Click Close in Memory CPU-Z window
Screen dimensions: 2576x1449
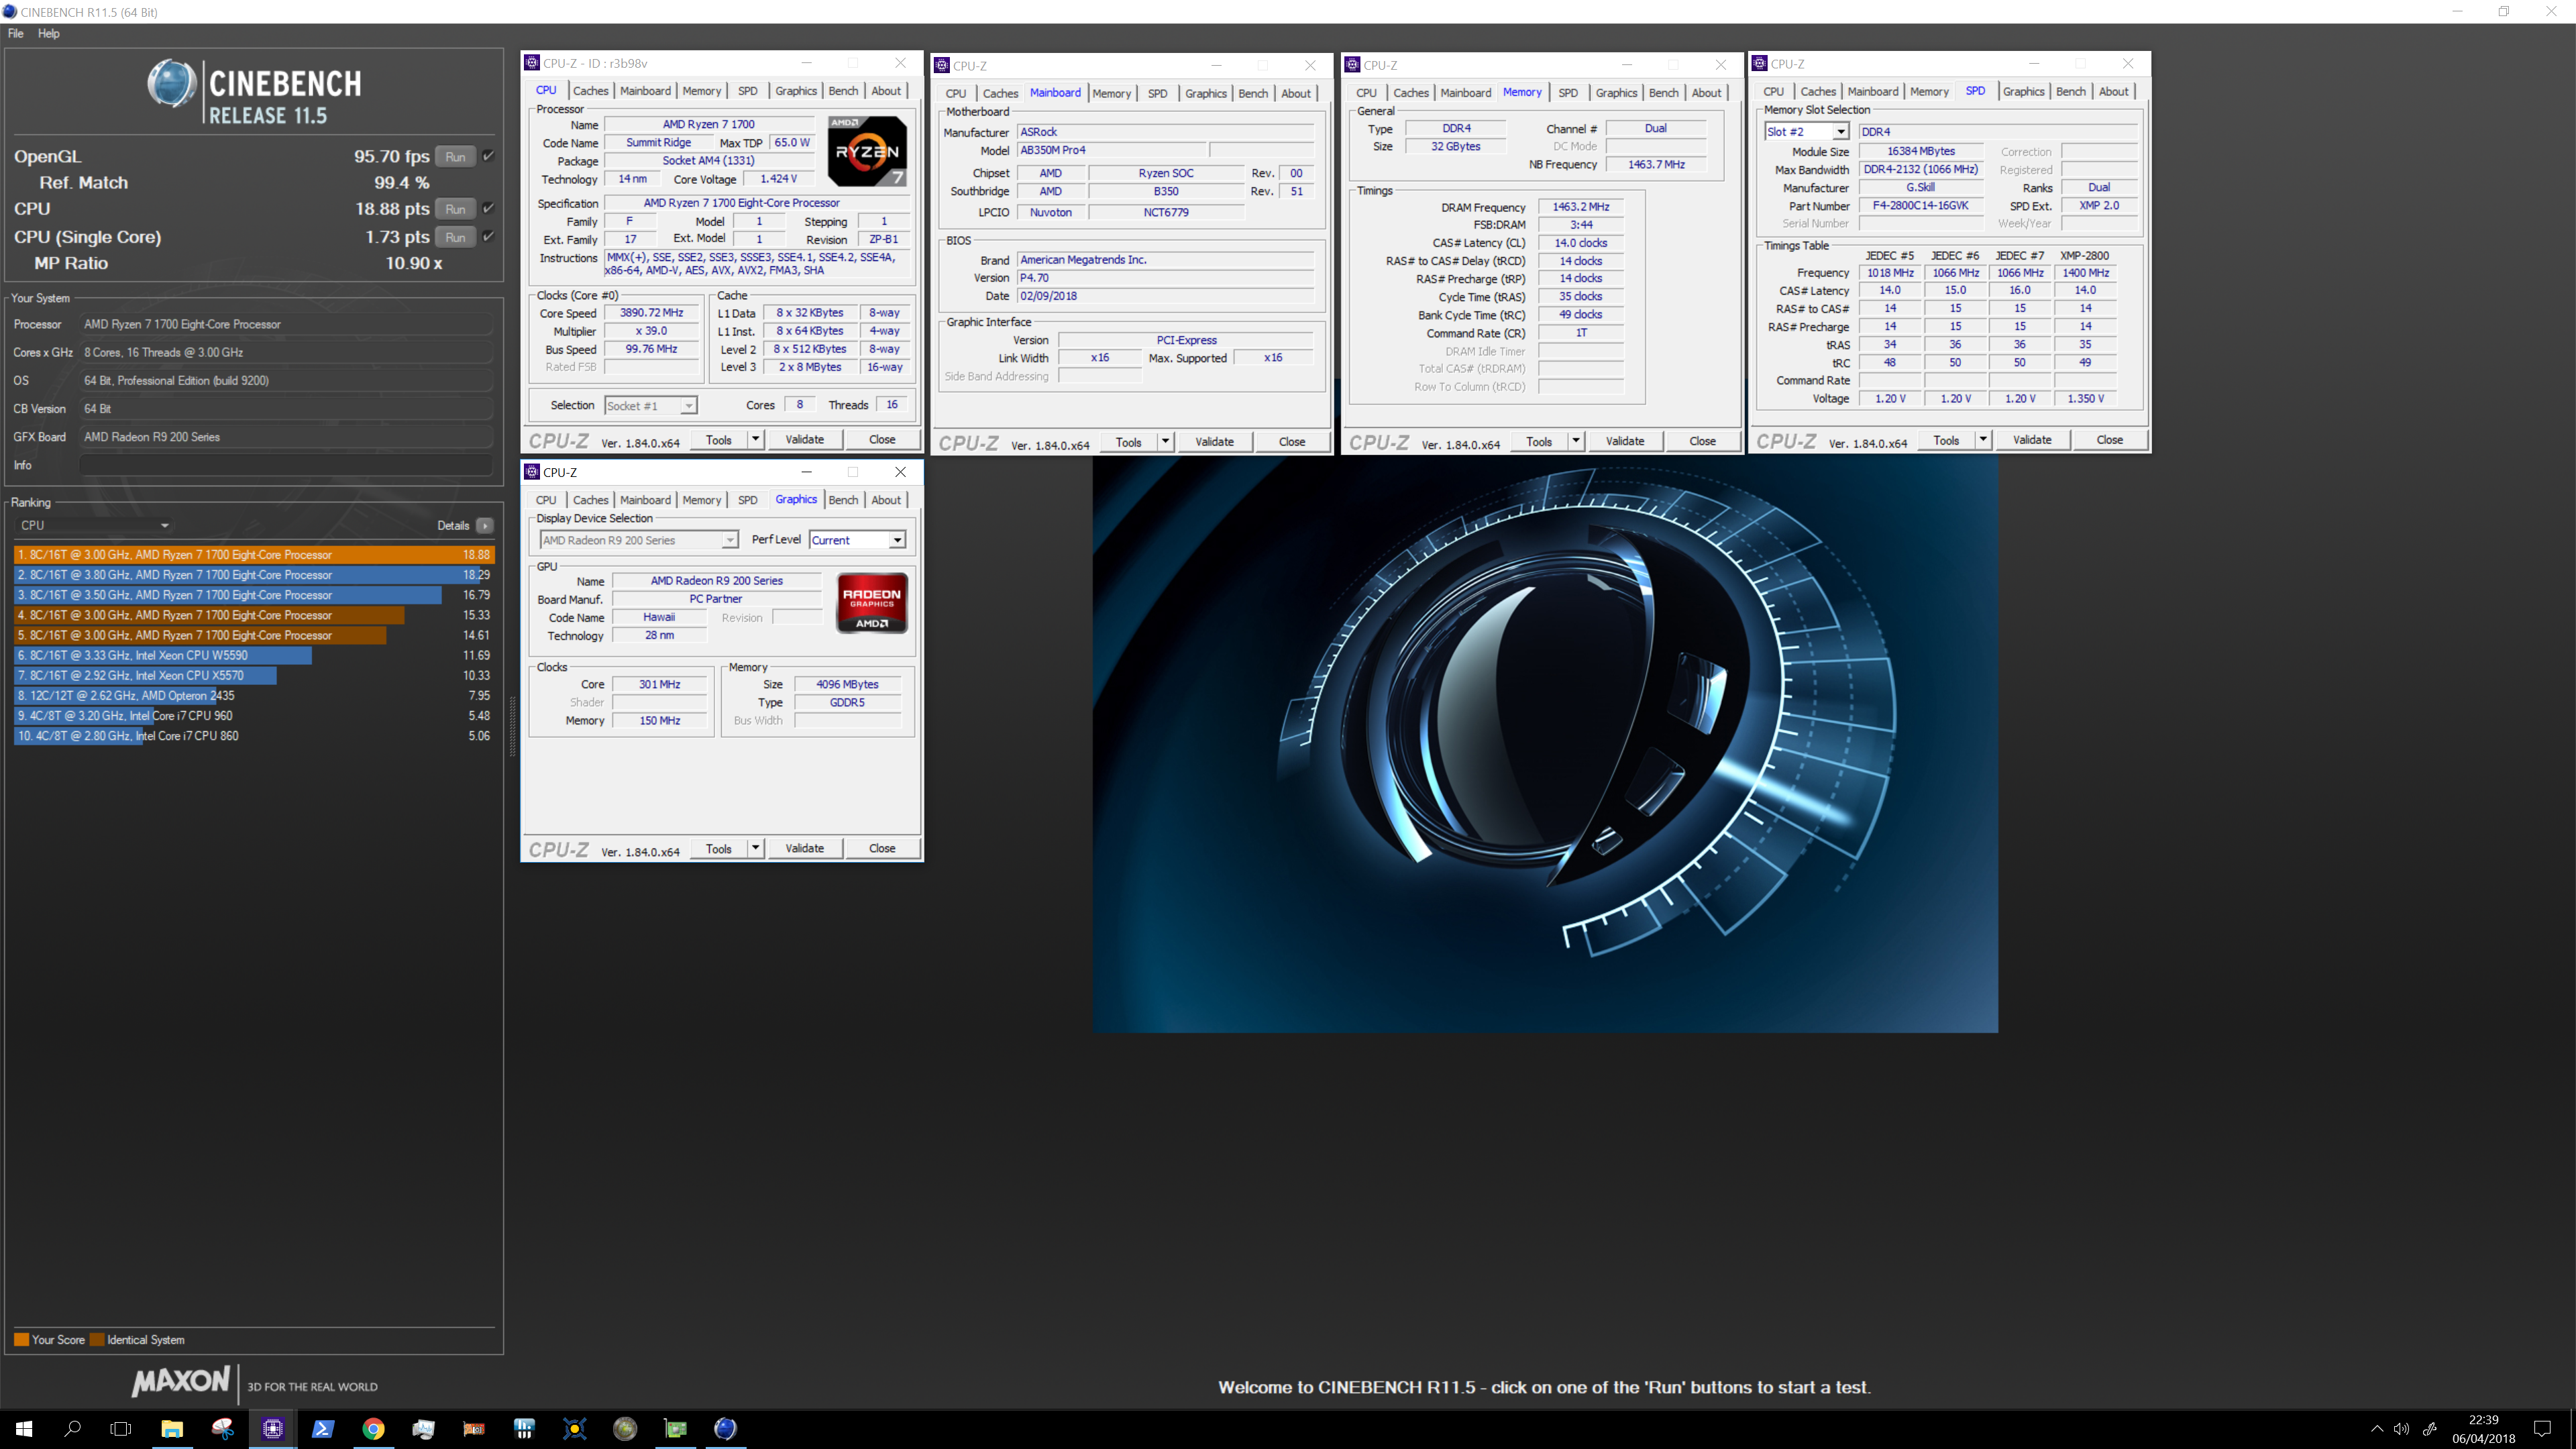point(1702,441)
